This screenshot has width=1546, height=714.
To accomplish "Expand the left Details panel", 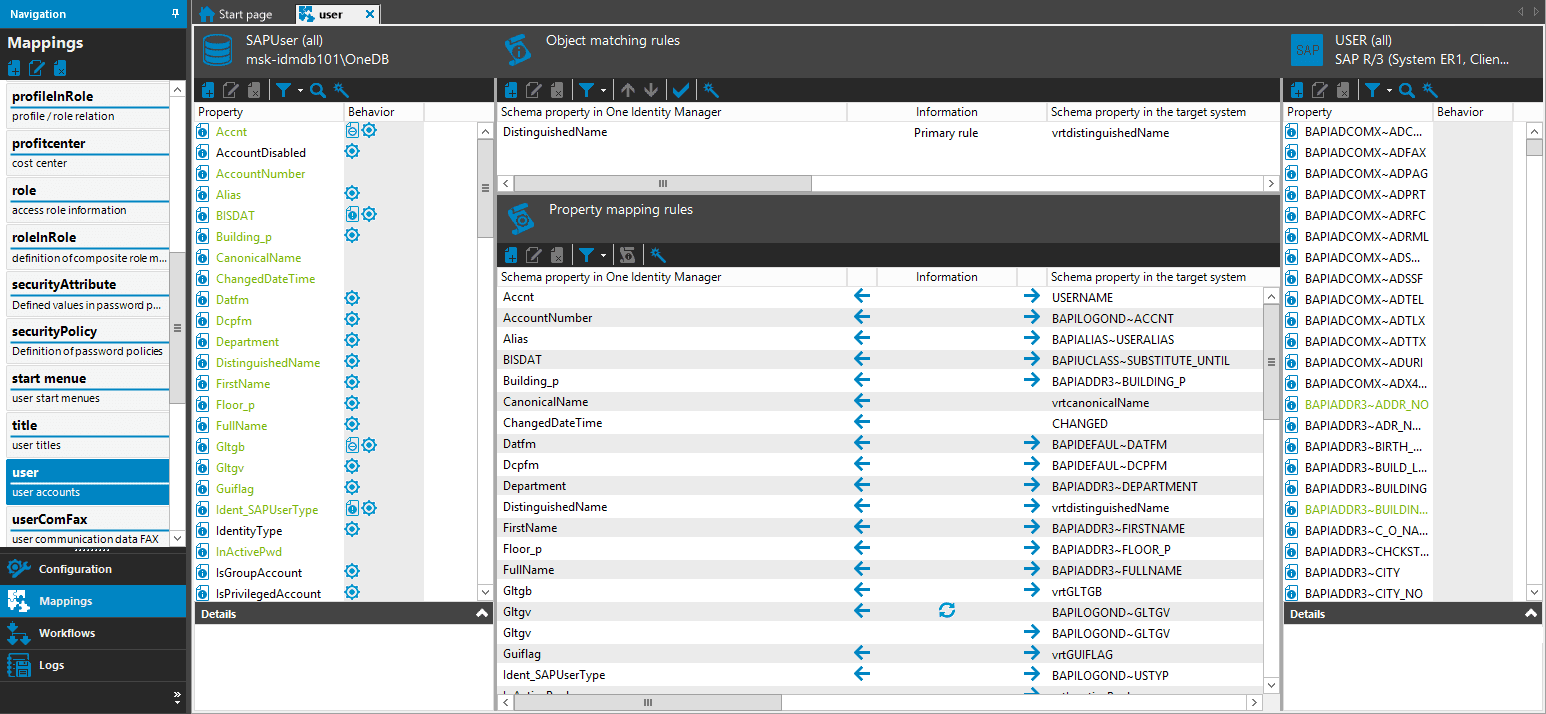I will pyautogui.click(x=482, y=614).
